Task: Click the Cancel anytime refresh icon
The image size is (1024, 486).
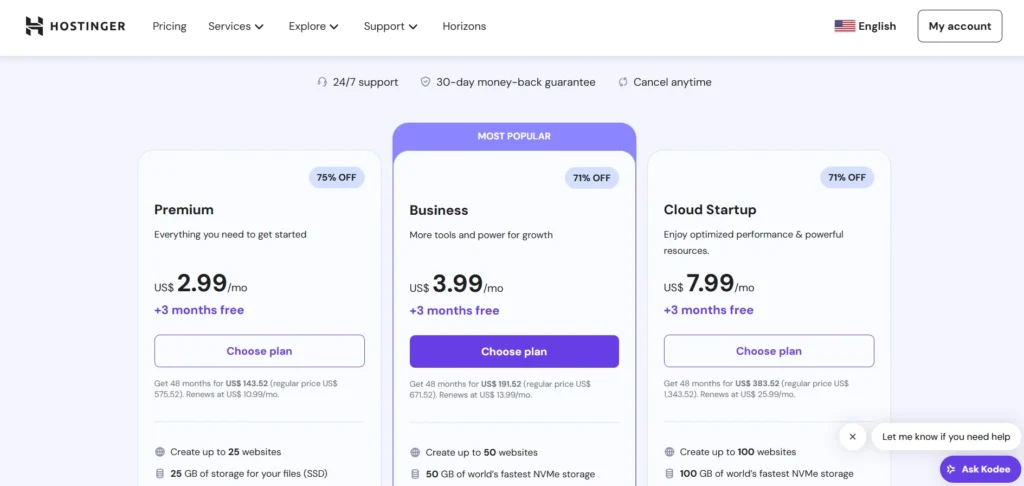Action: click(x=623, y=82)
